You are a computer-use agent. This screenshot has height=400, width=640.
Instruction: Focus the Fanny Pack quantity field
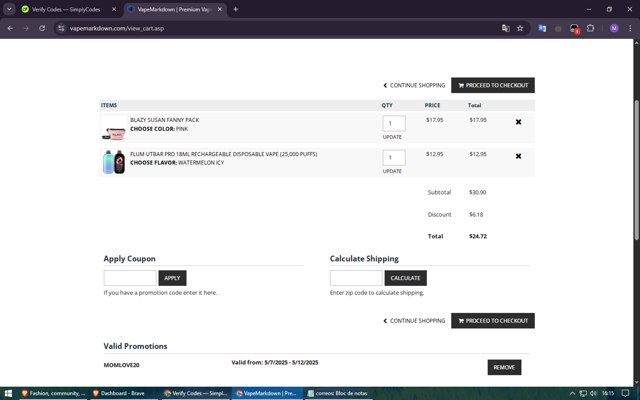(x=394, y=123)
